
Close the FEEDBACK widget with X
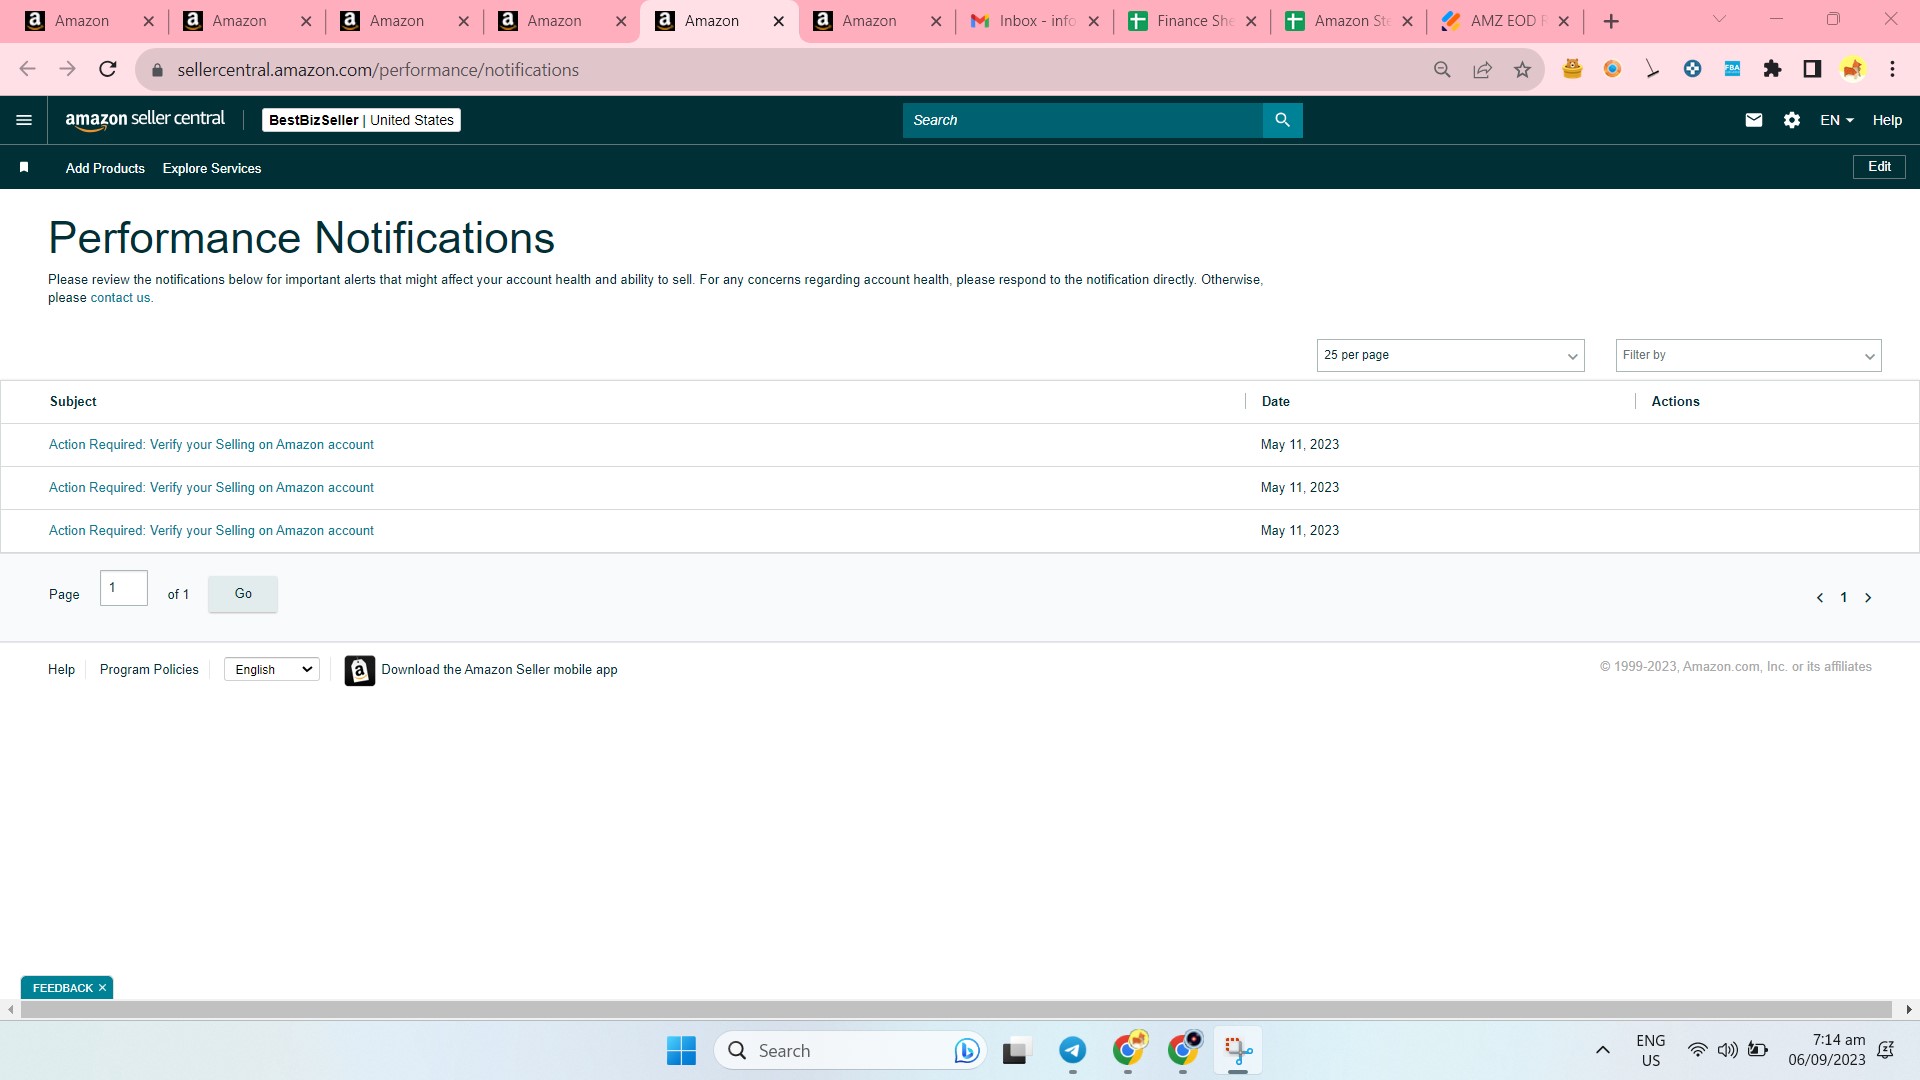(x=102, y=988)
